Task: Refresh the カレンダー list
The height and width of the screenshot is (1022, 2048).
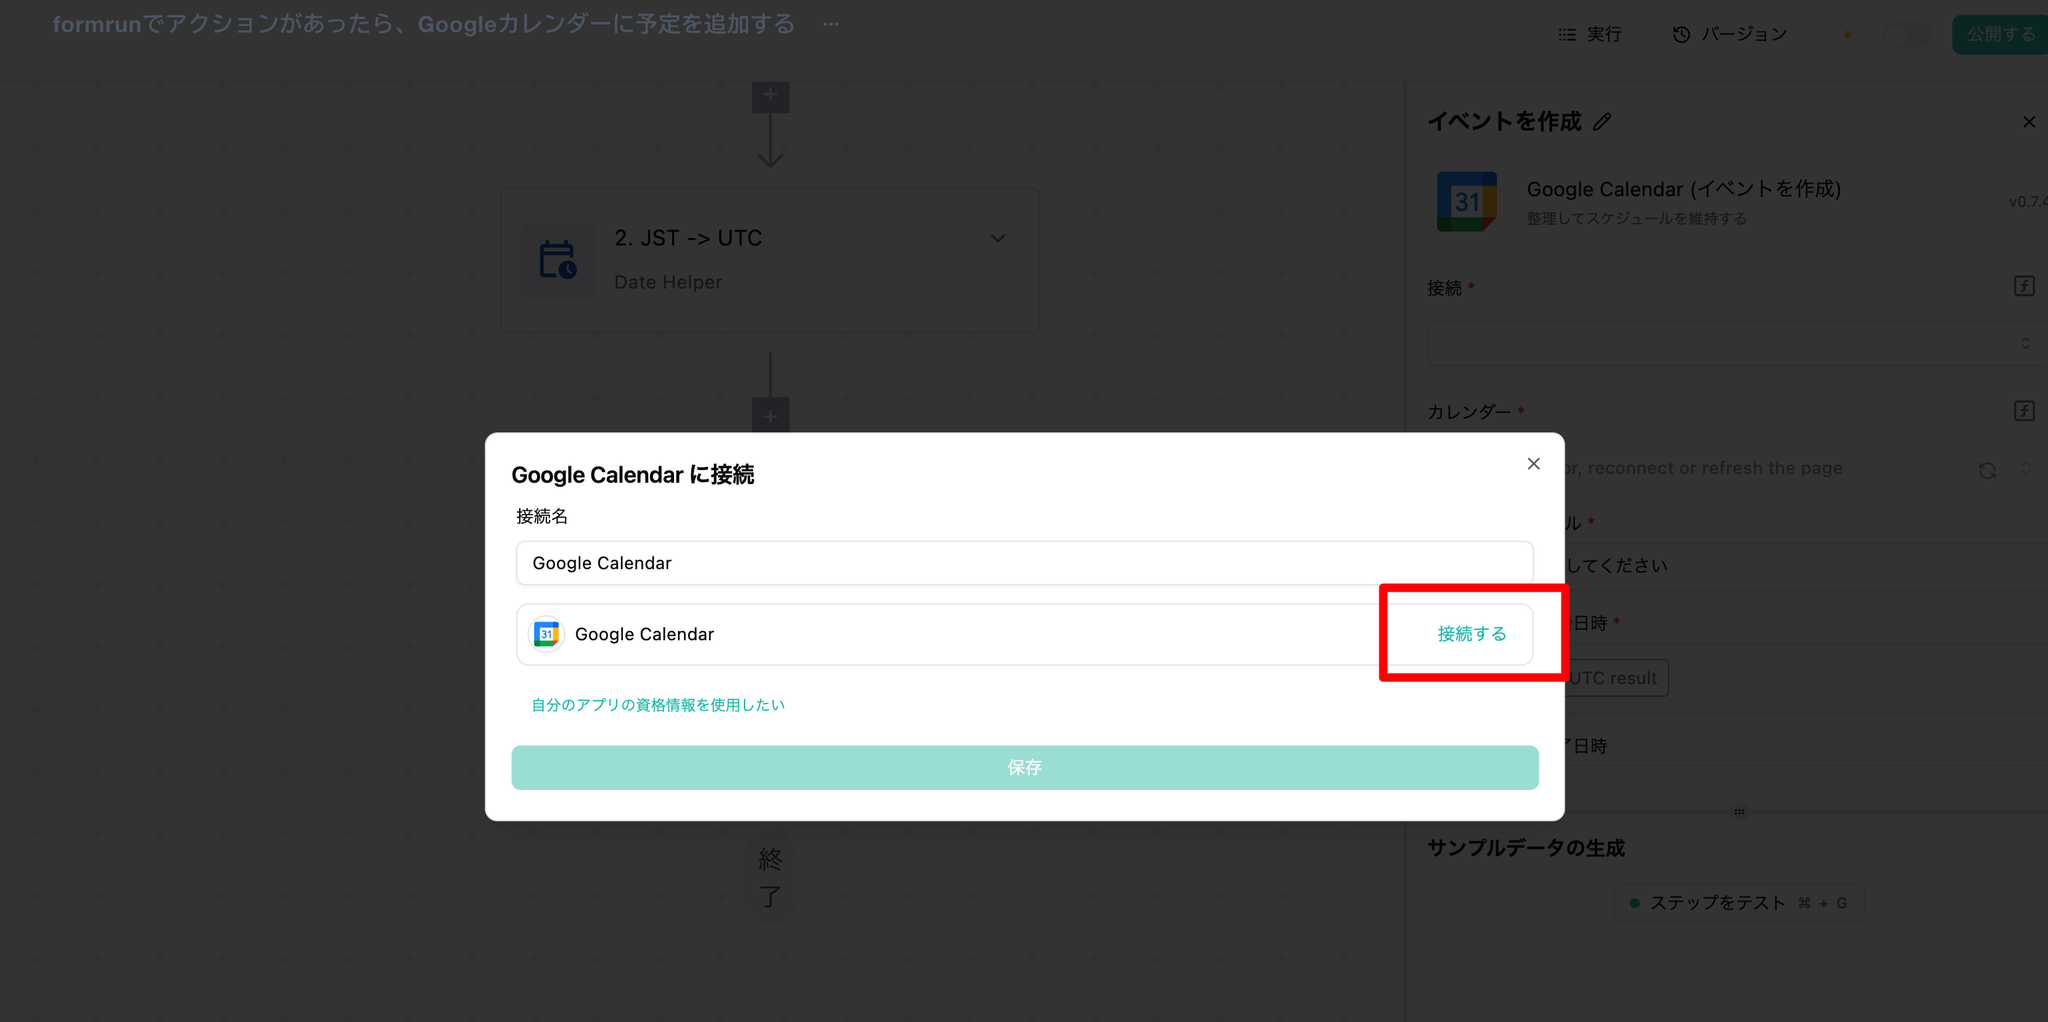Action: [1987, 469]
